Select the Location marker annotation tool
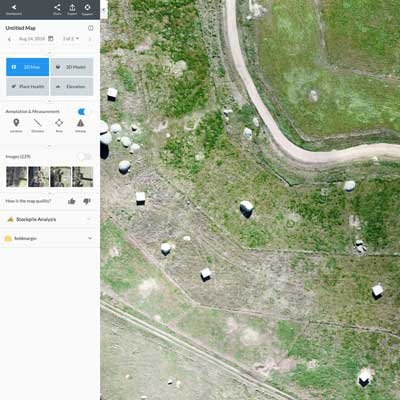Screen dimensions: 400x400 [x=16, y=125]
